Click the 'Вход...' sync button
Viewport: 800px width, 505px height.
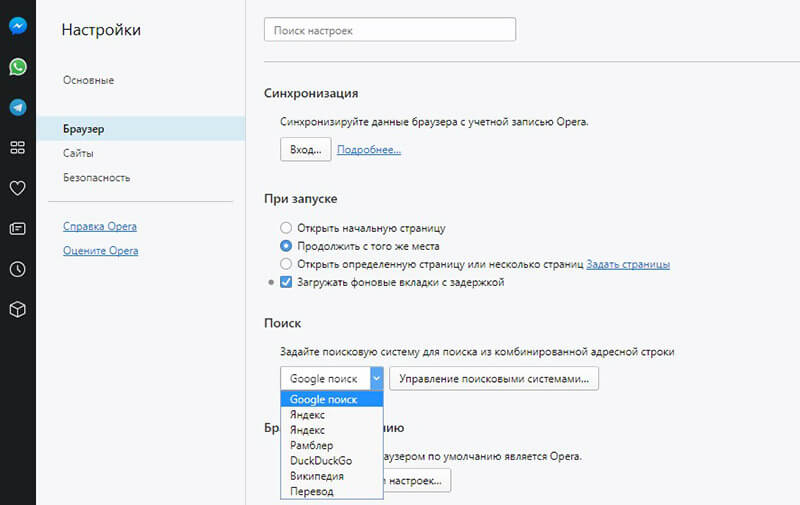[x=306, y=149]
